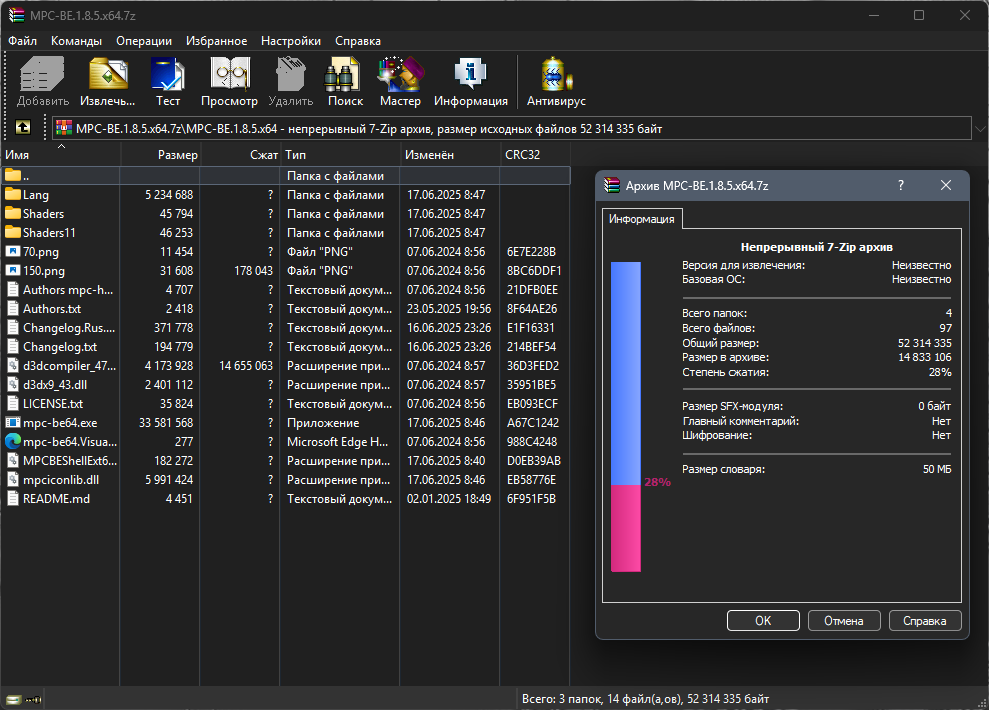Click the Extract To (Извлечь) toolbar icon
Screen dimensions: 989x710
108,76
